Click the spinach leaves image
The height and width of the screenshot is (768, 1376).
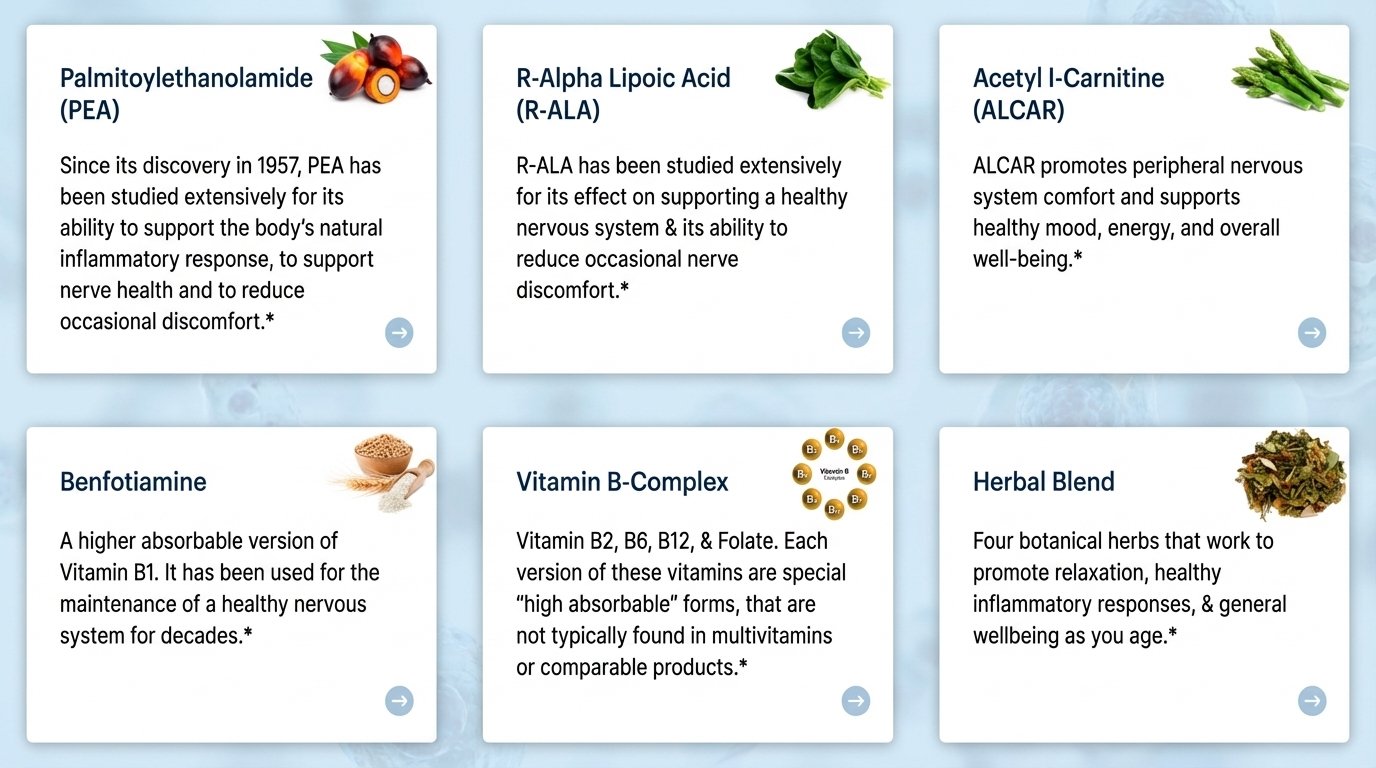(831, 70)
